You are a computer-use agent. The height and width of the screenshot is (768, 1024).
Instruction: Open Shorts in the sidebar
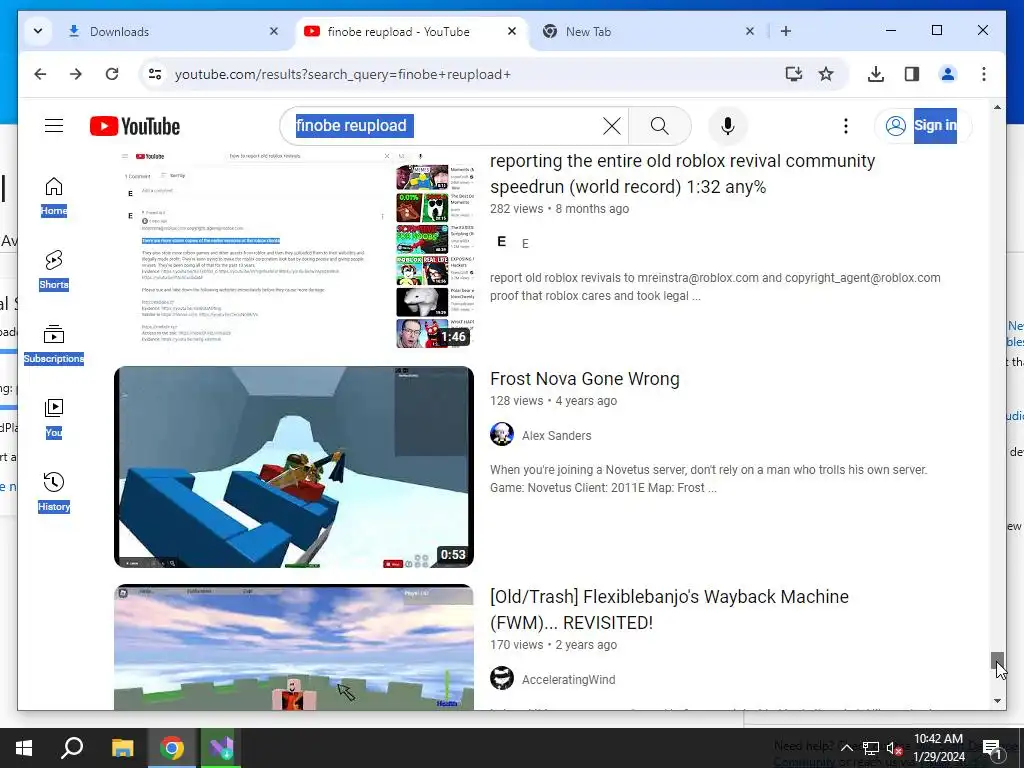click(x=54, y=270)
